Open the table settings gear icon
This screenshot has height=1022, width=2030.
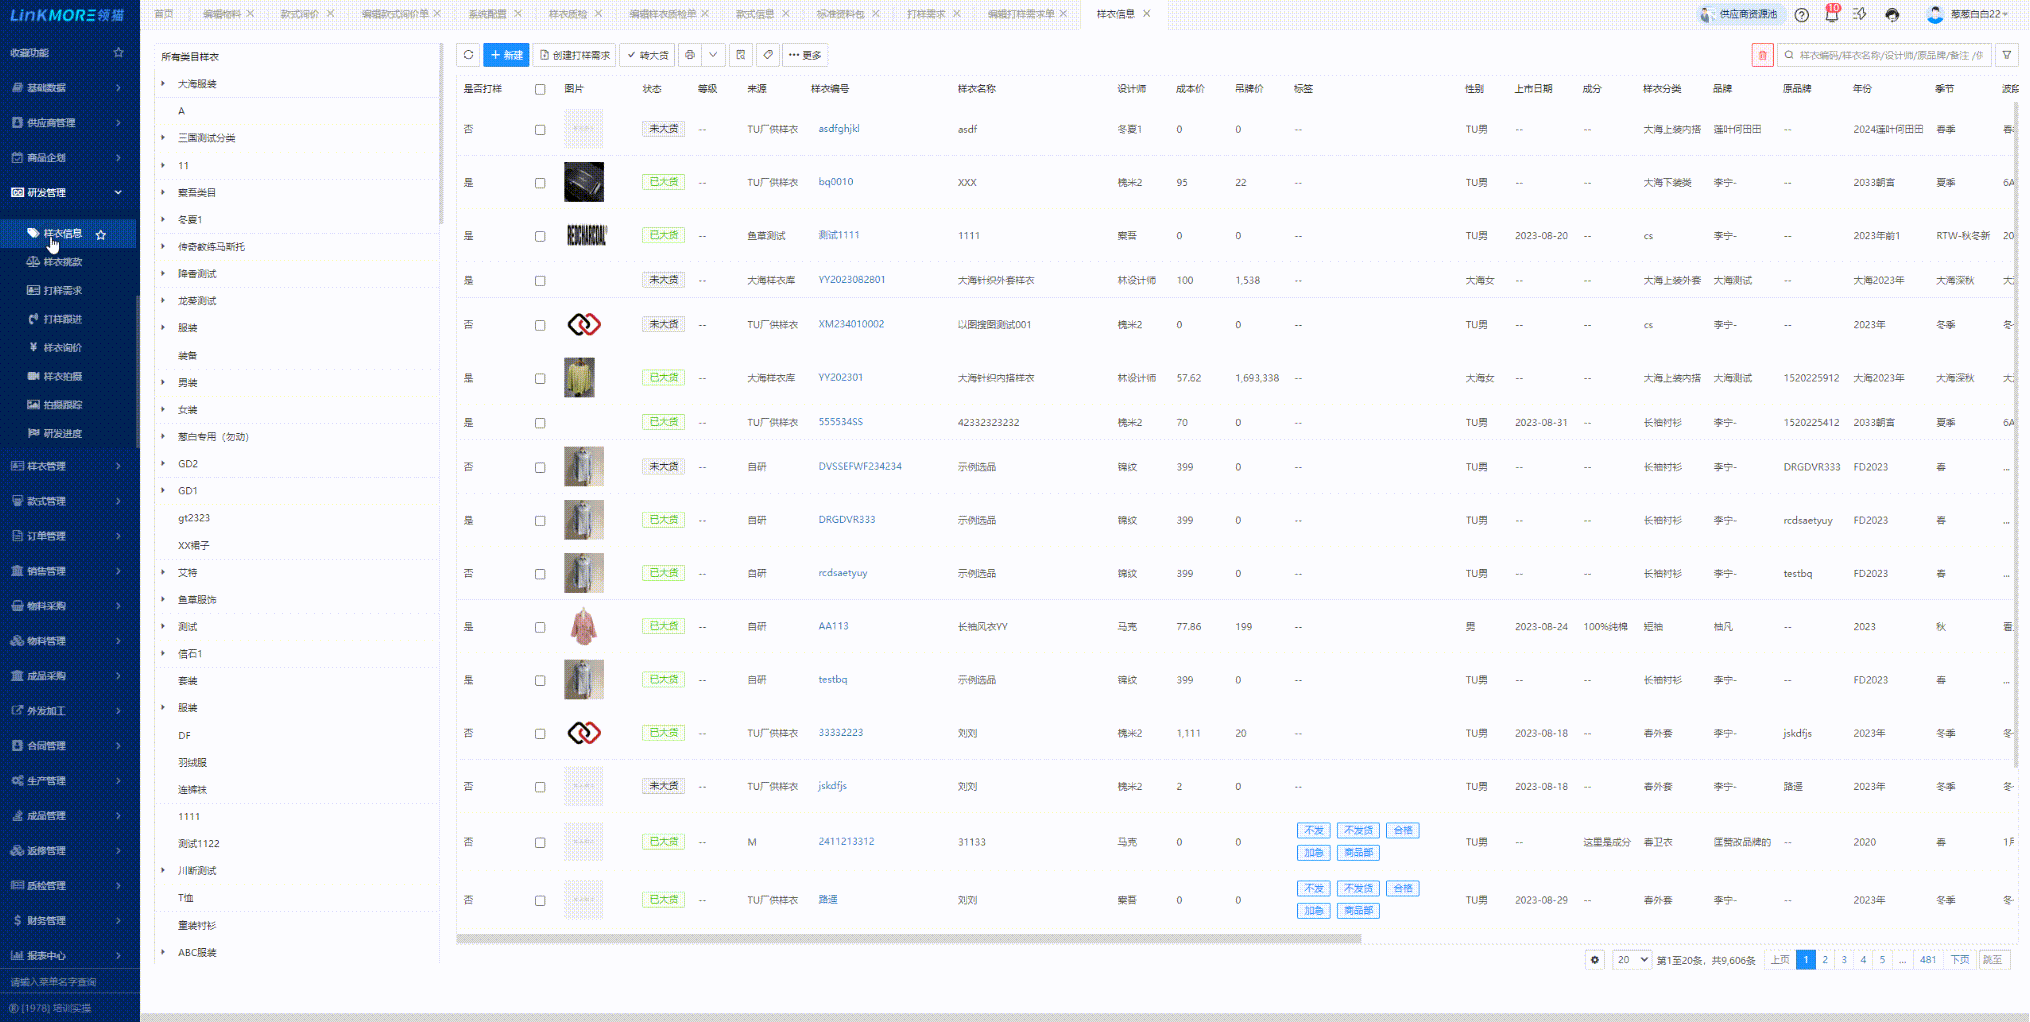(x=1595, y=960)
